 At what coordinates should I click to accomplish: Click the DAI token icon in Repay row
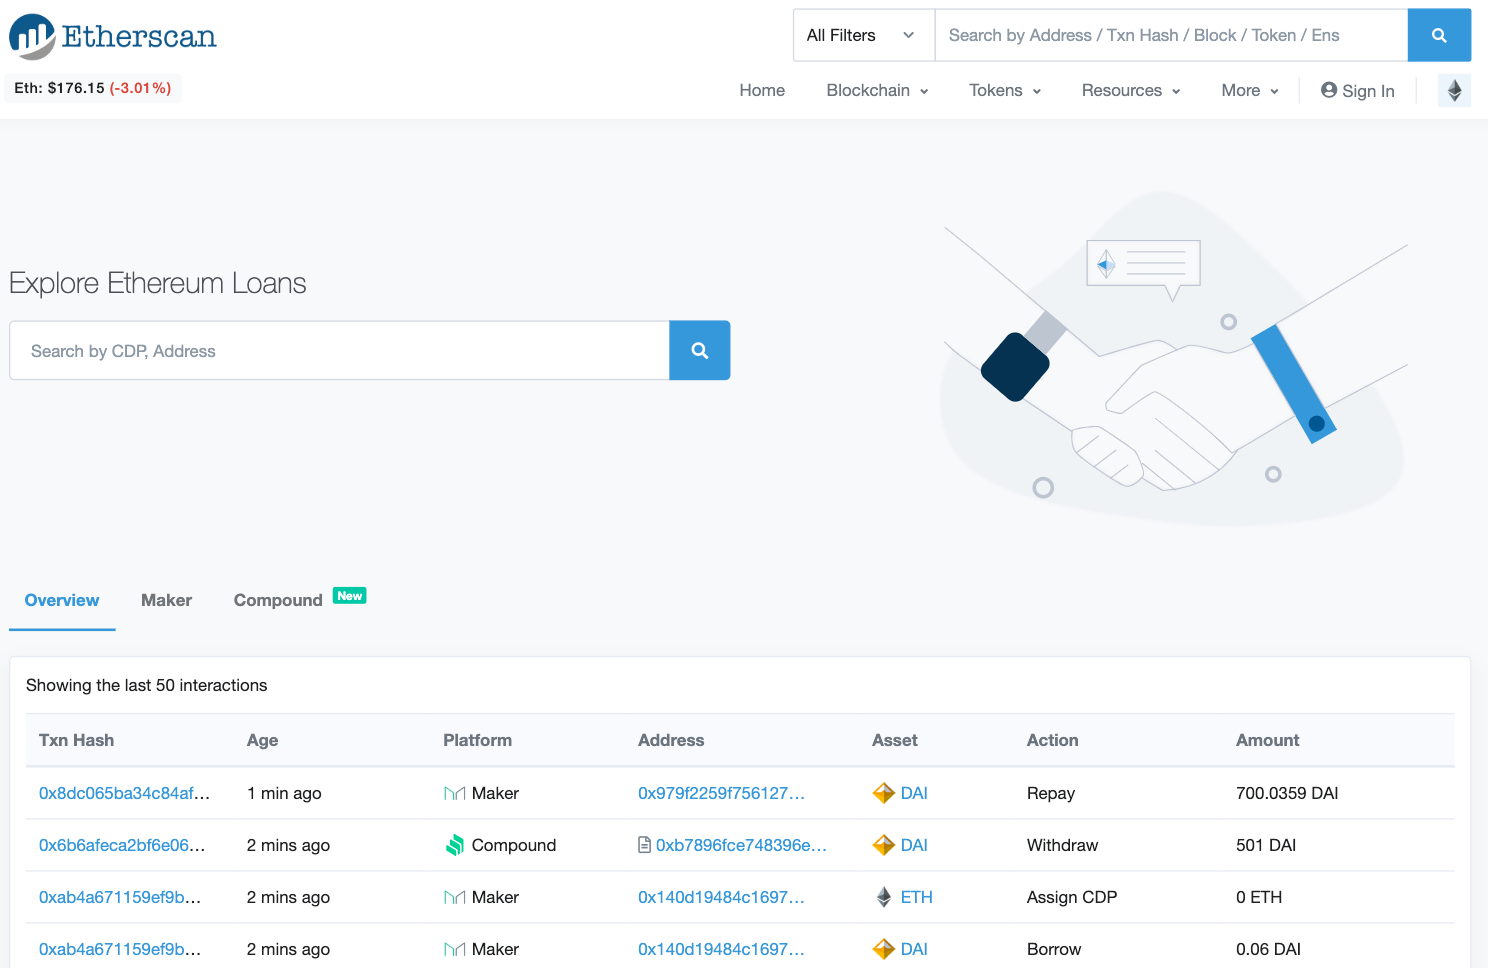pyautogui.click(x=884, y=793)
